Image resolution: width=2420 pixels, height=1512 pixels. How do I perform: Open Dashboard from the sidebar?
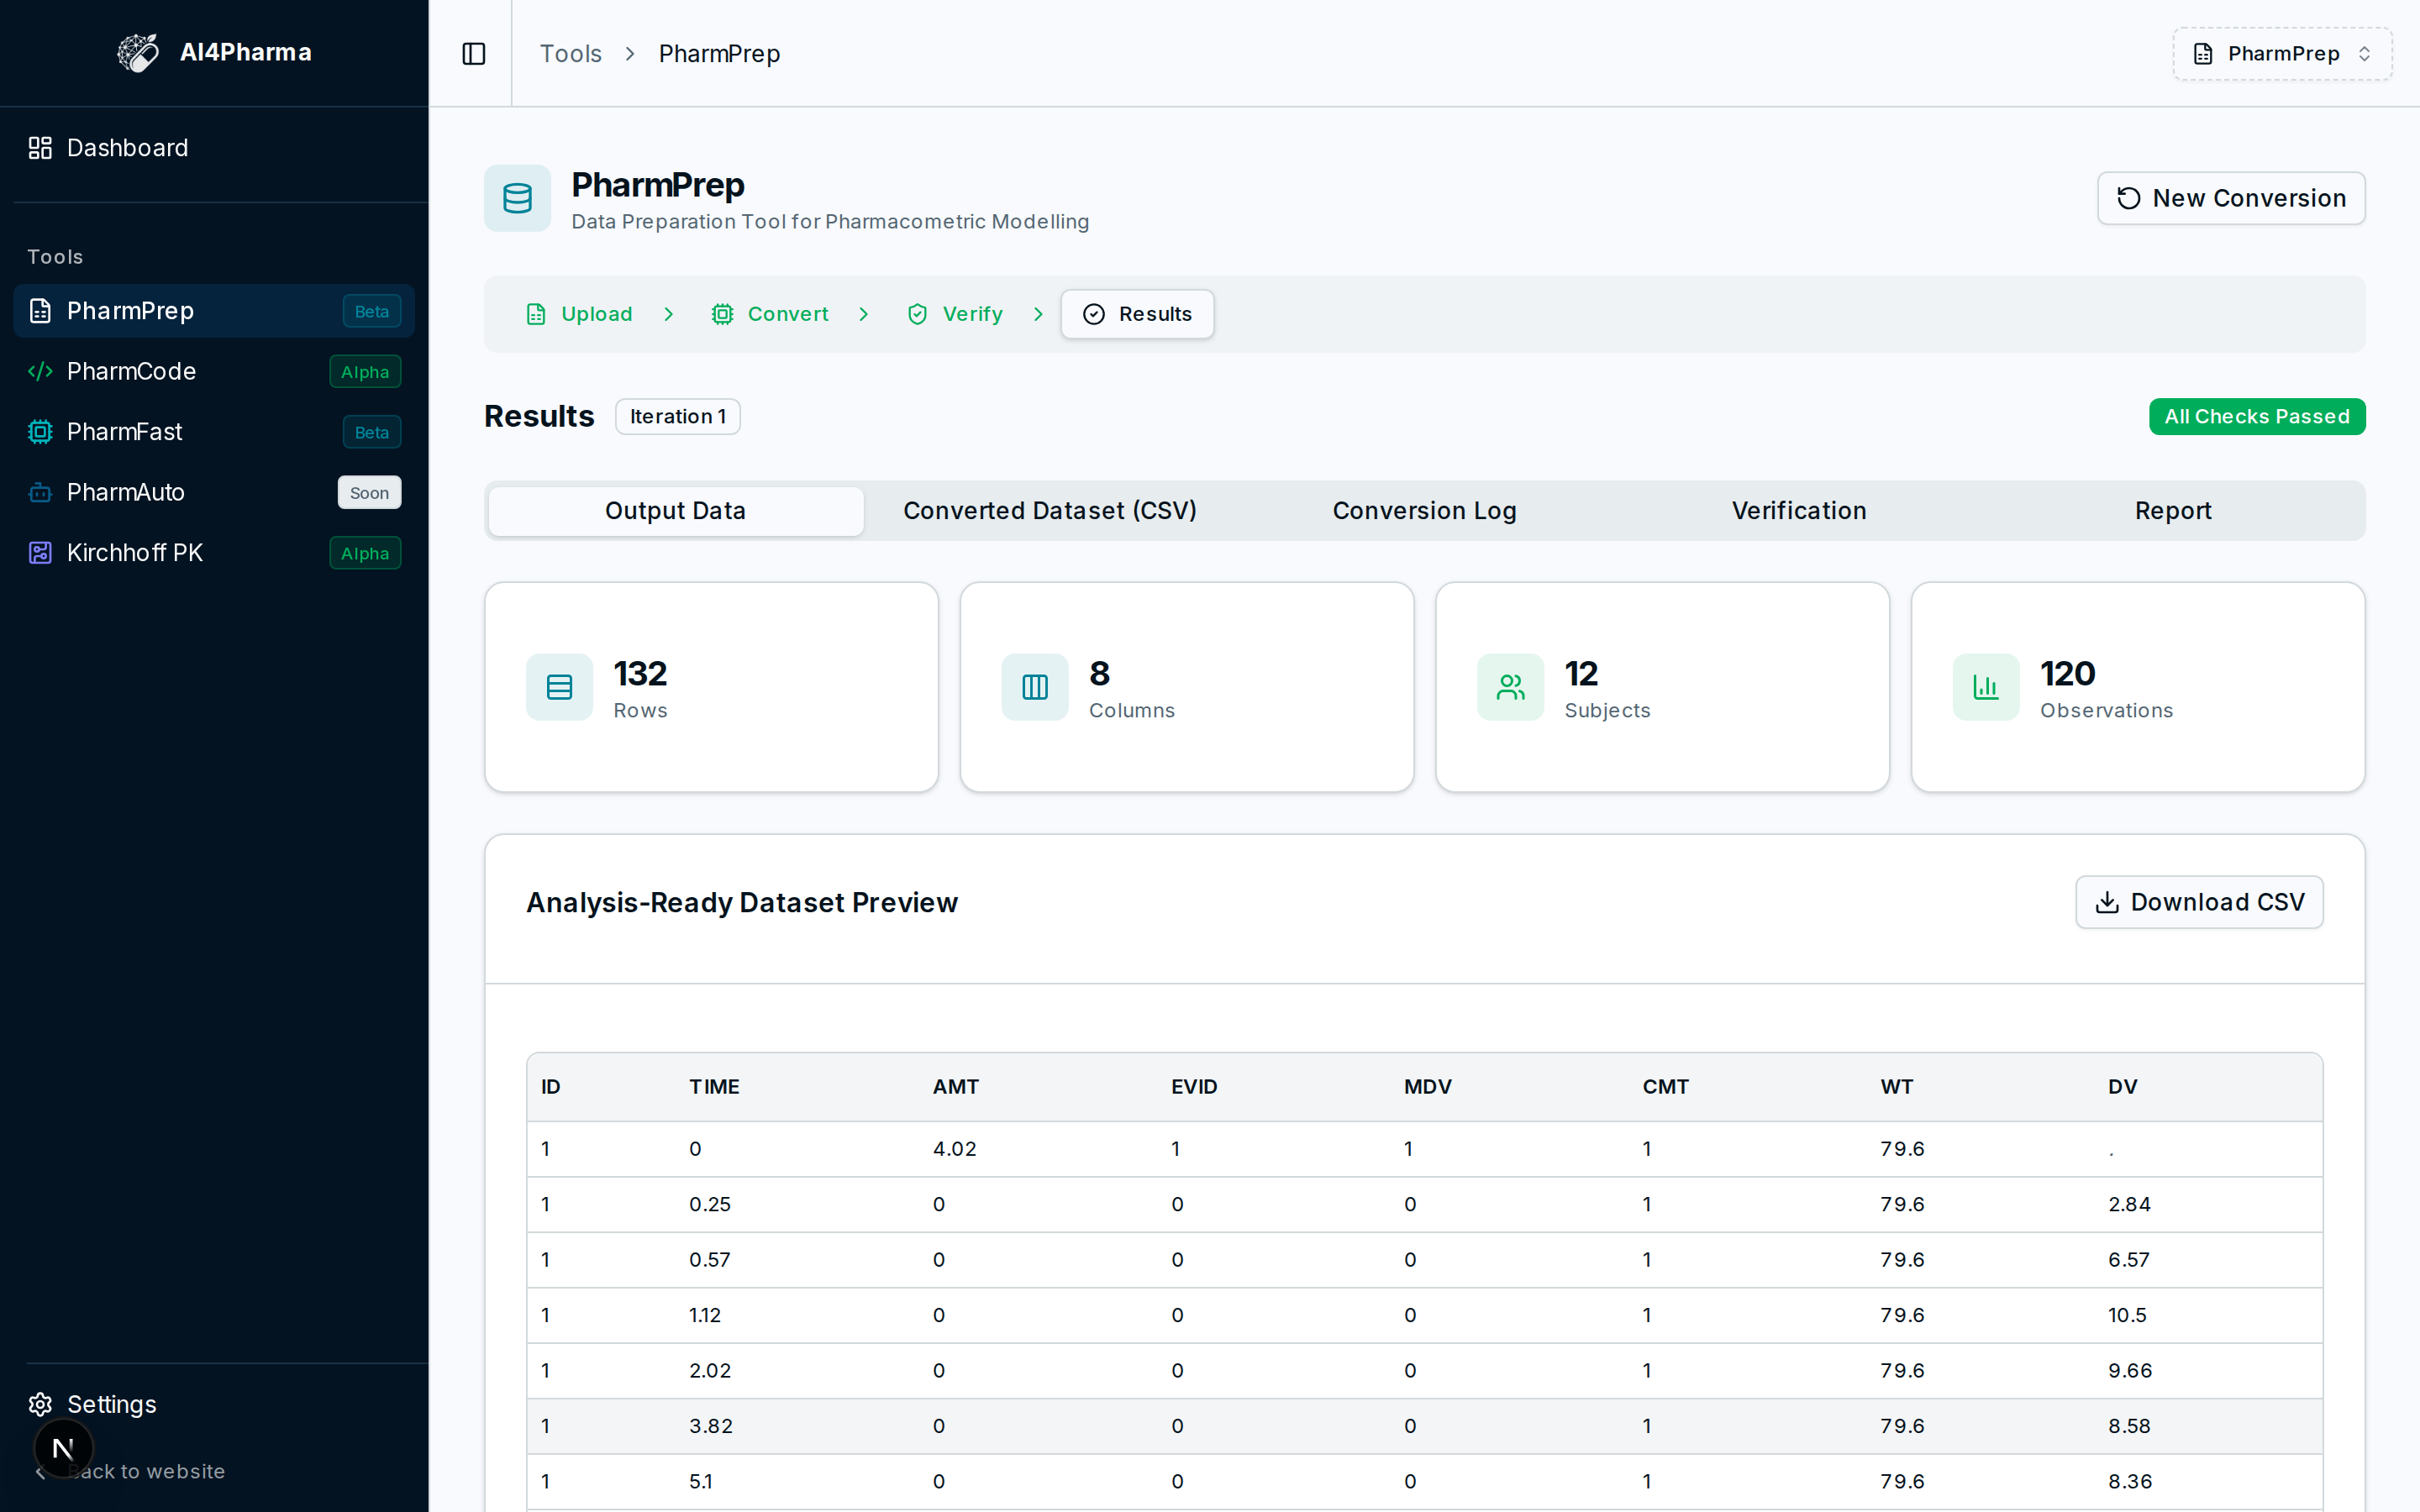click(x=214, y=148)
